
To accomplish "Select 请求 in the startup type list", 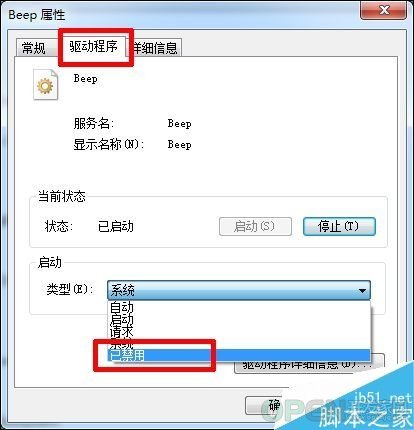I will 239,331.
